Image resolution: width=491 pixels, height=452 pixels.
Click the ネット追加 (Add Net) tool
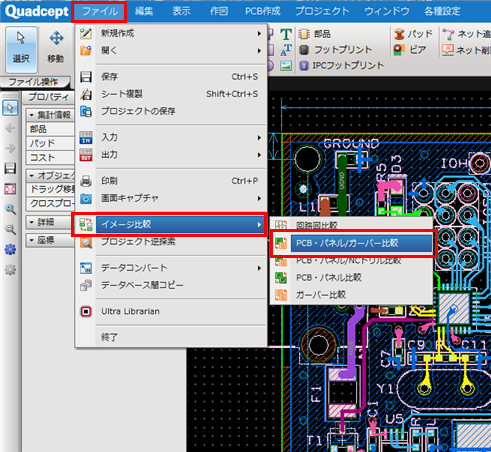(x=466, y=34)
